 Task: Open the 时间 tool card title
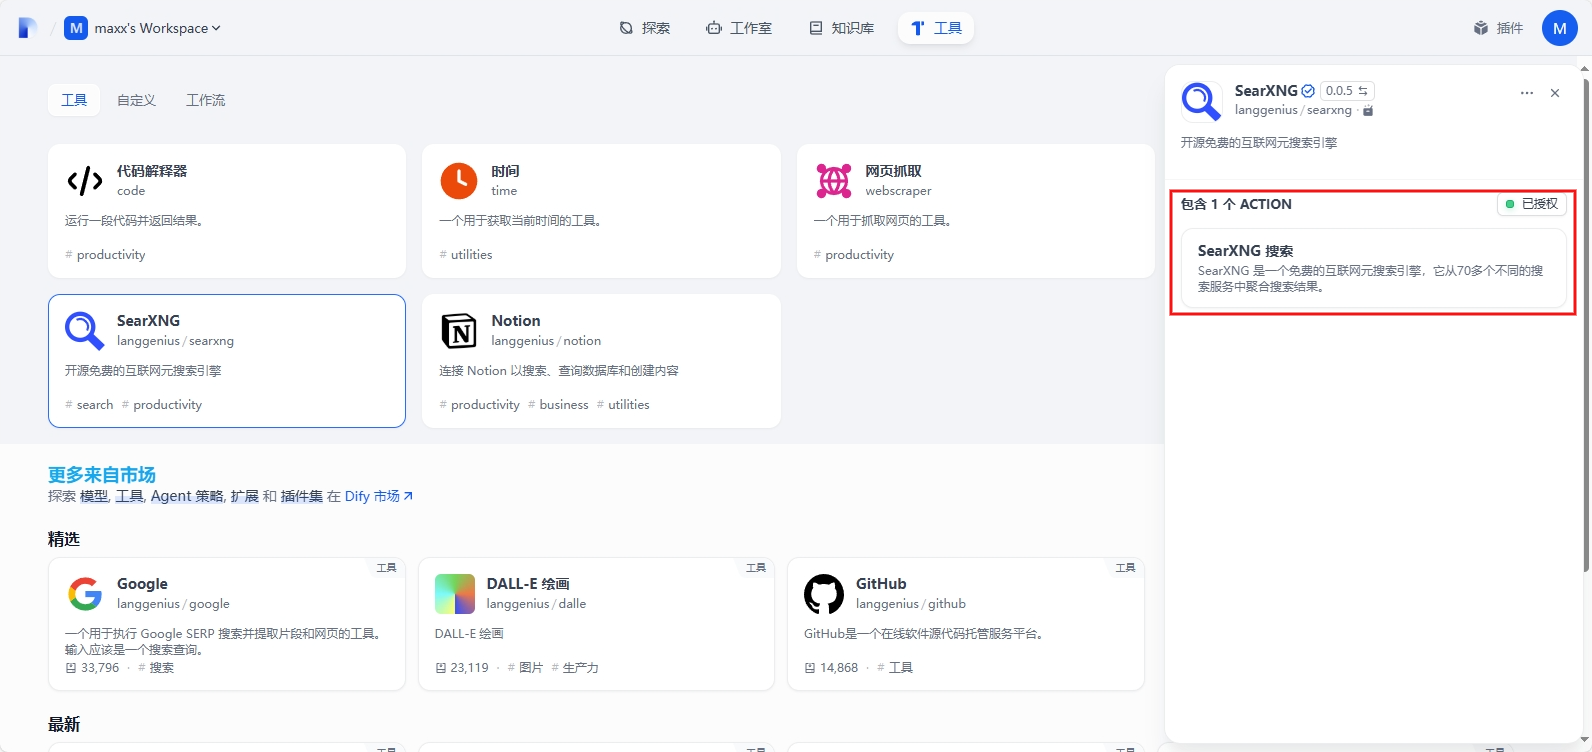click(505, 171)
